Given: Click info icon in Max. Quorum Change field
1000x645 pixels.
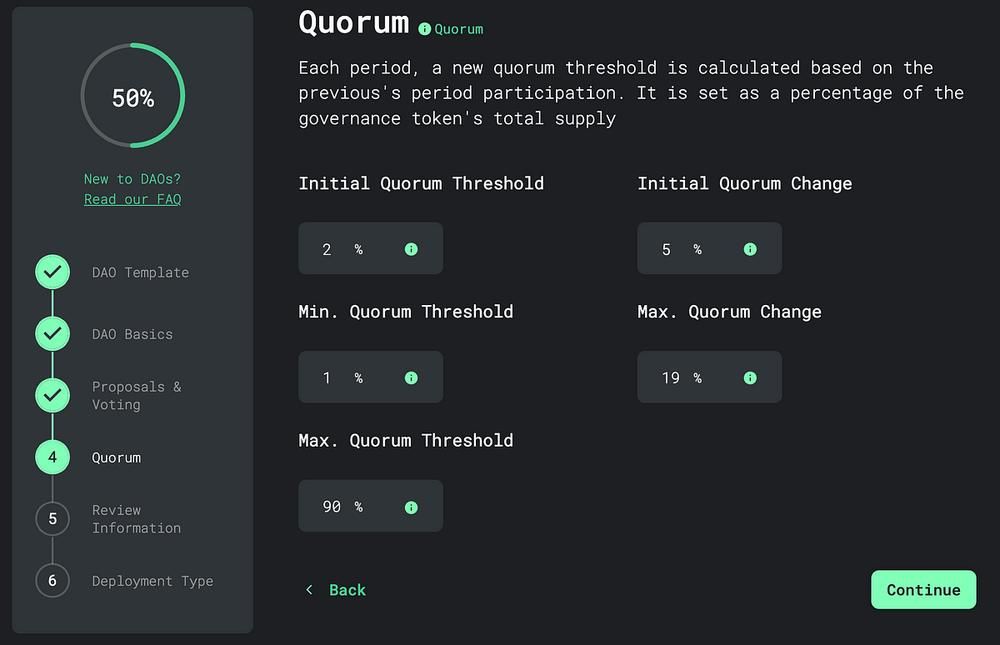Looking at the screenshot, I should [x=750, y=378].
